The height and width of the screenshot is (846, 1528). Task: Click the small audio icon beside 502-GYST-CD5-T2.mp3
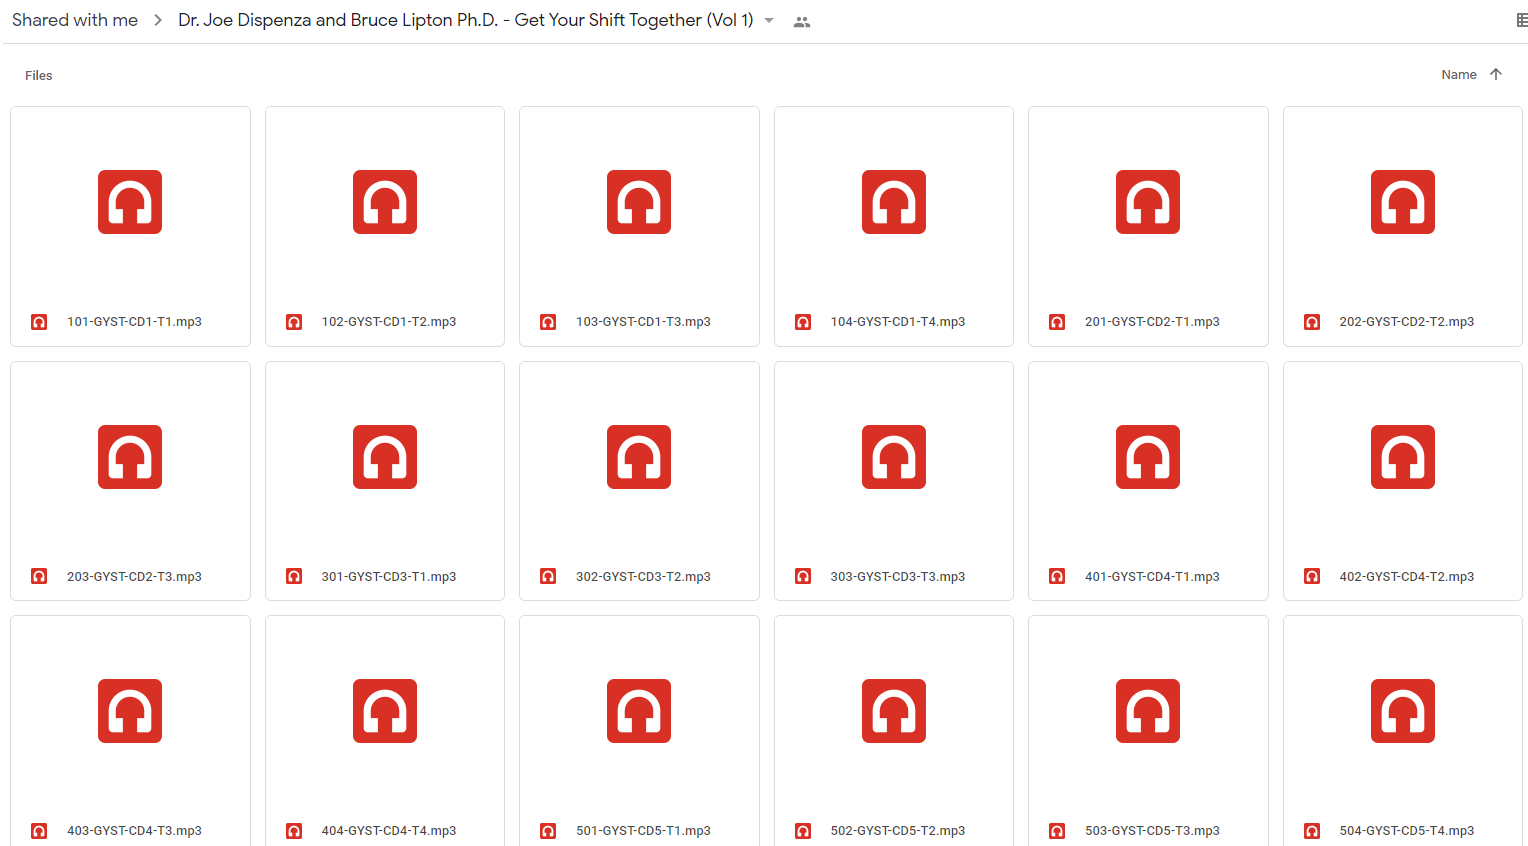(x=803, y=831)
